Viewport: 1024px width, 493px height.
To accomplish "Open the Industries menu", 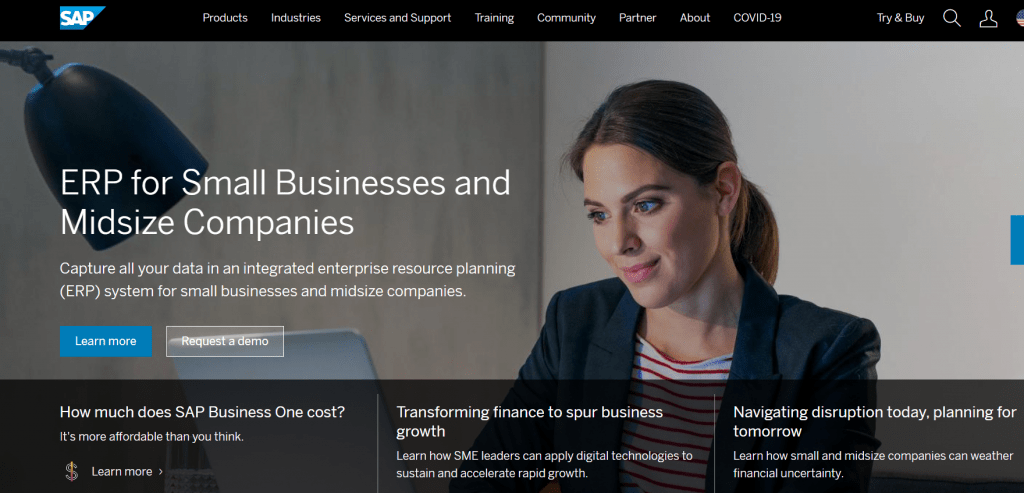I will (x=296, y=18).
